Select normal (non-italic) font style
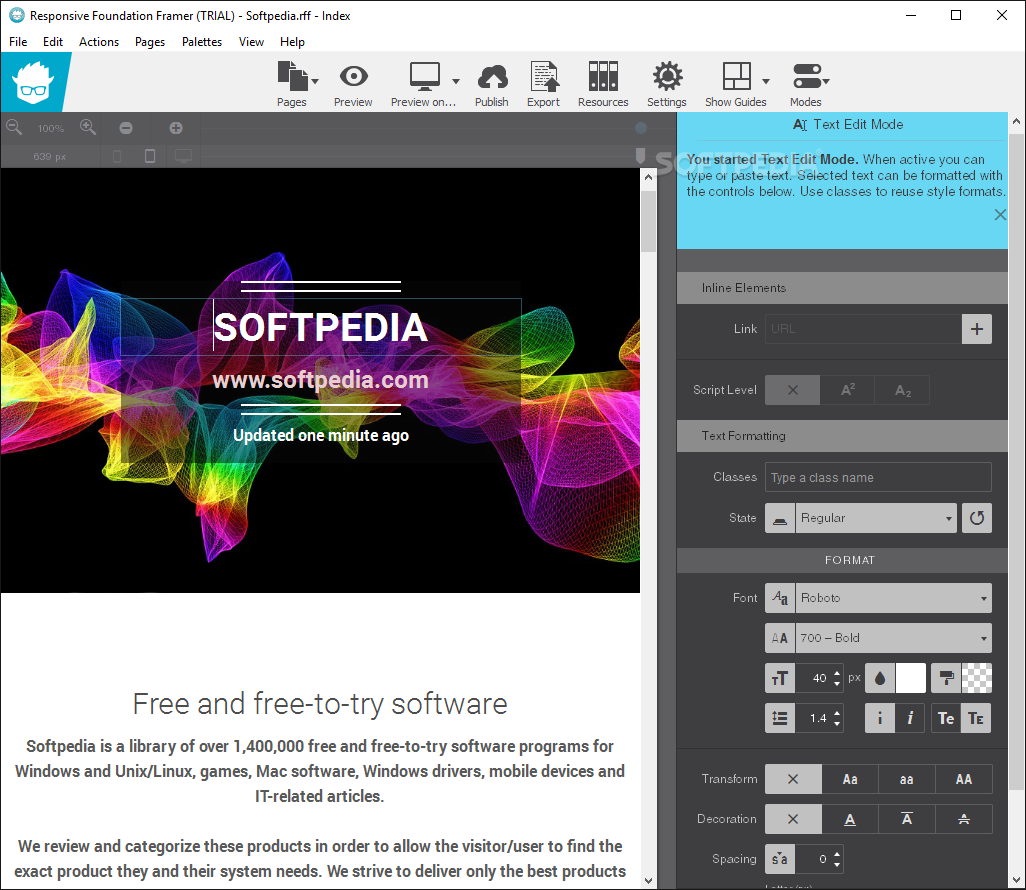Viewport: 1026px width, 890px height. tap(880, 719)
